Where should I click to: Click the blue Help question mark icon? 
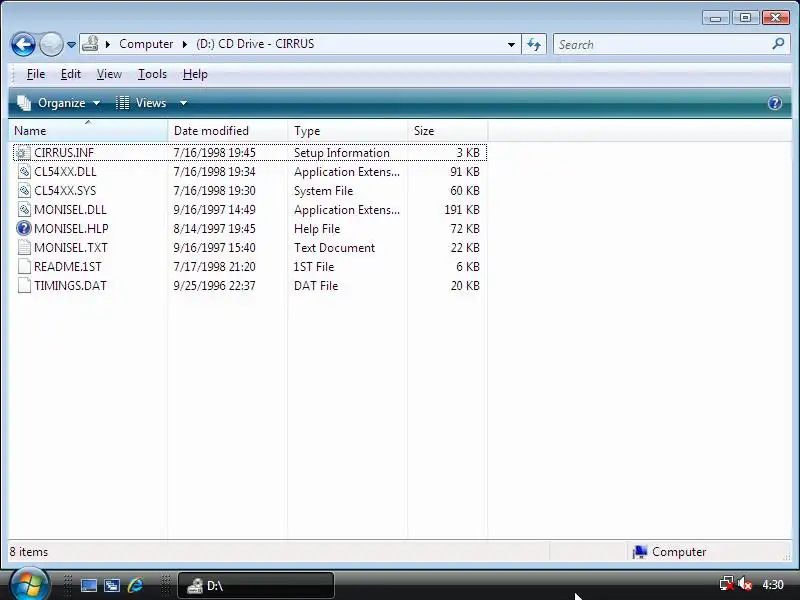[774, 103]
